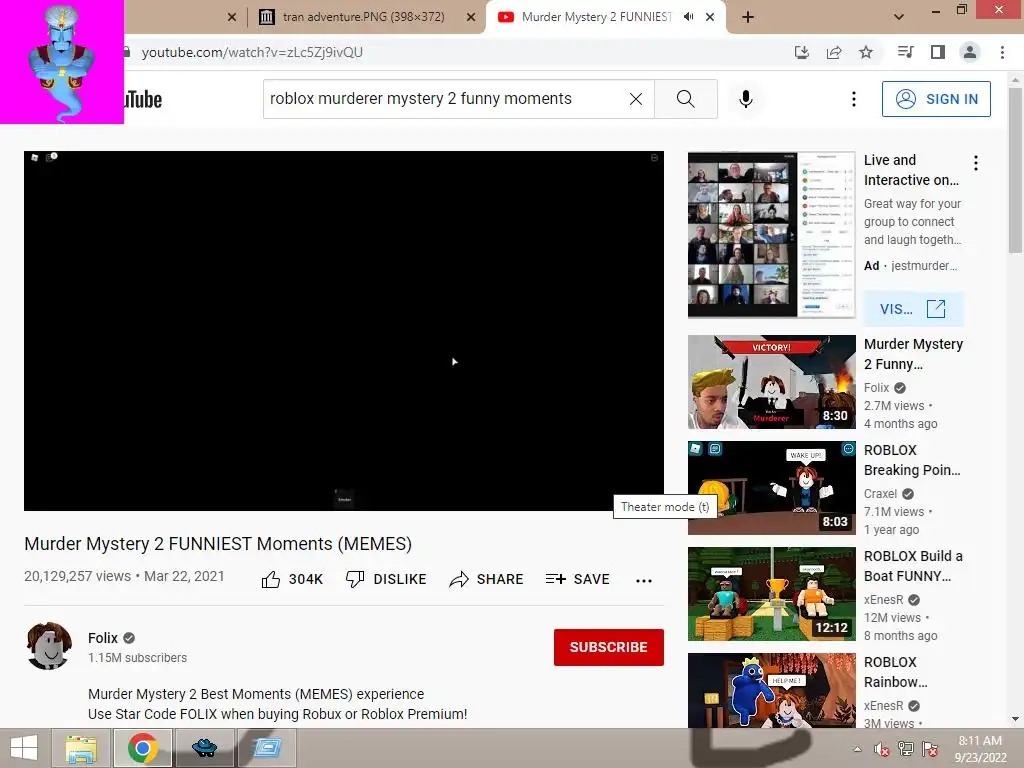Open the network tray icon
Screen dimensions: 1024x768
(906, 749)
